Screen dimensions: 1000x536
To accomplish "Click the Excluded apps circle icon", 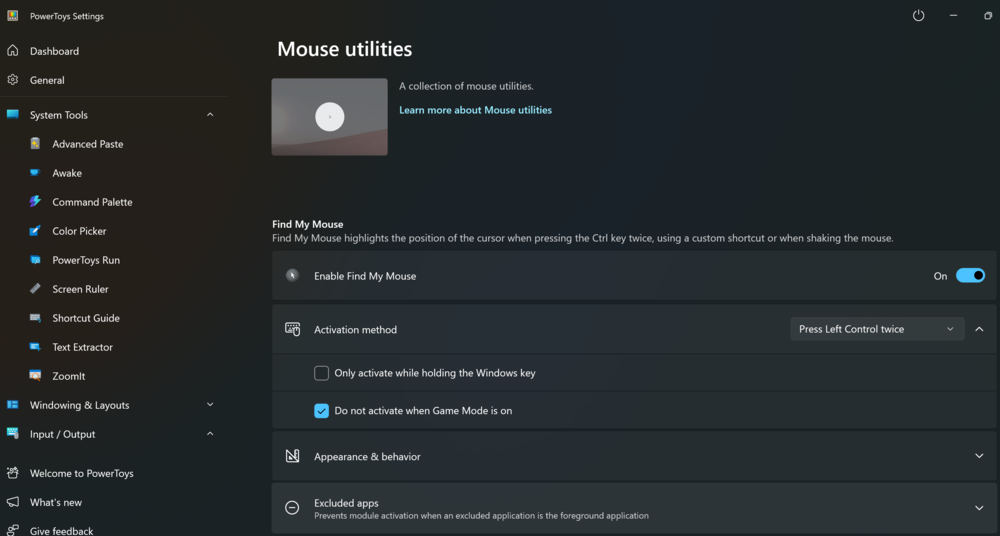I will 292,508.
